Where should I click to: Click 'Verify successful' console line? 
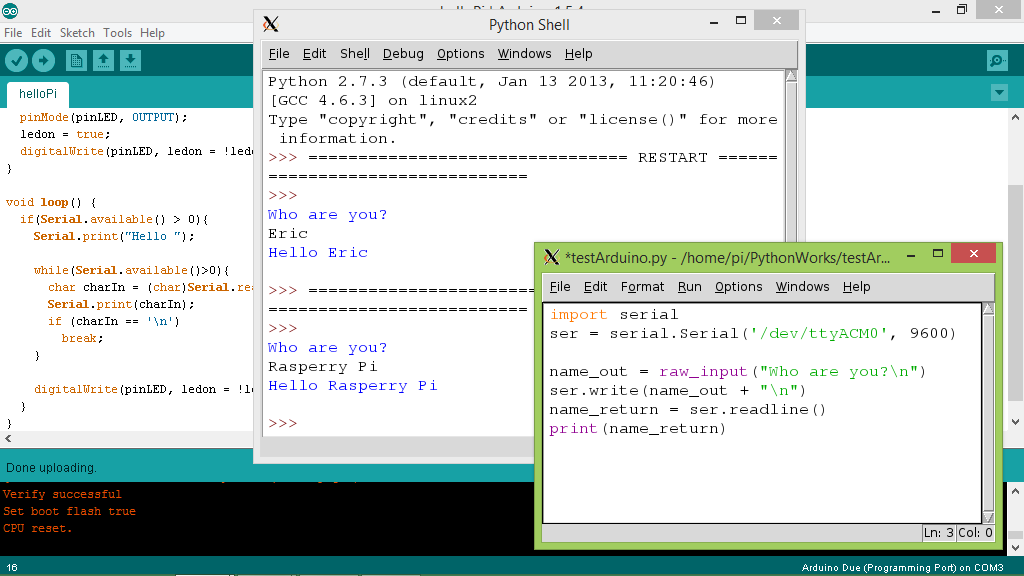click(62, 494)
